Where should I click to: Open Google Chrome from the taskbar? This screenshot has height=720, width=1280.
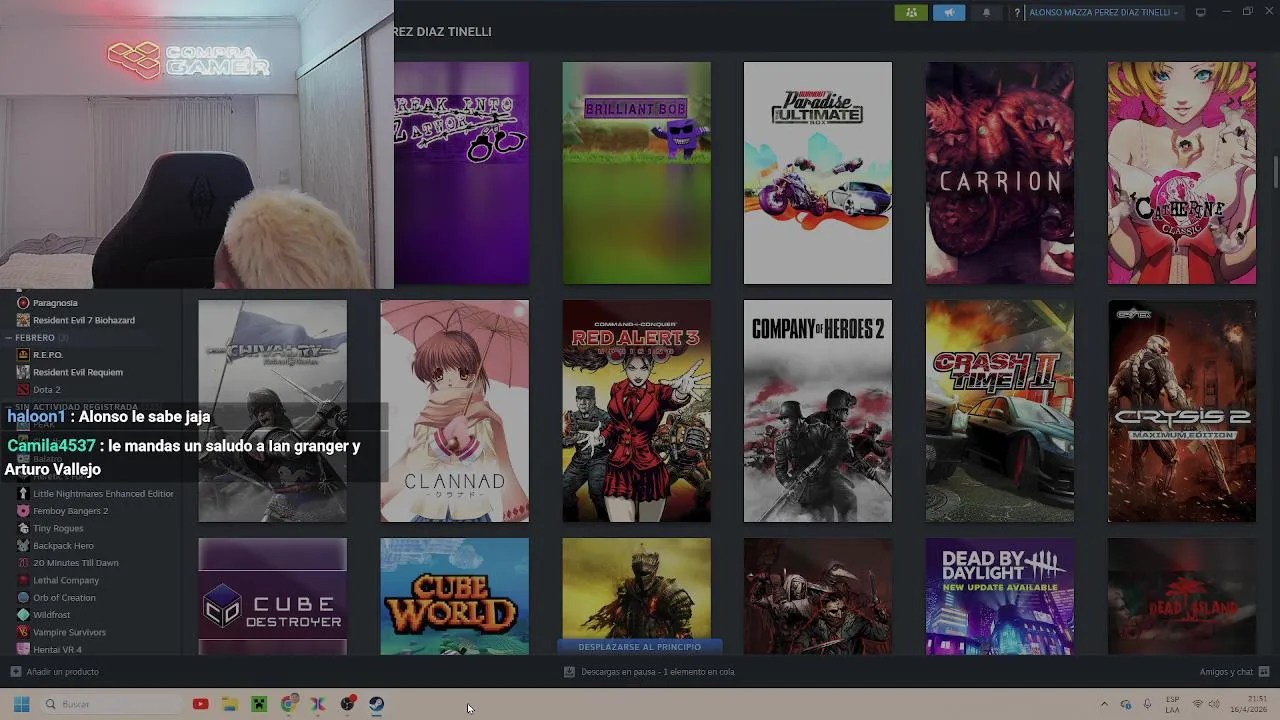click(289, 704)
